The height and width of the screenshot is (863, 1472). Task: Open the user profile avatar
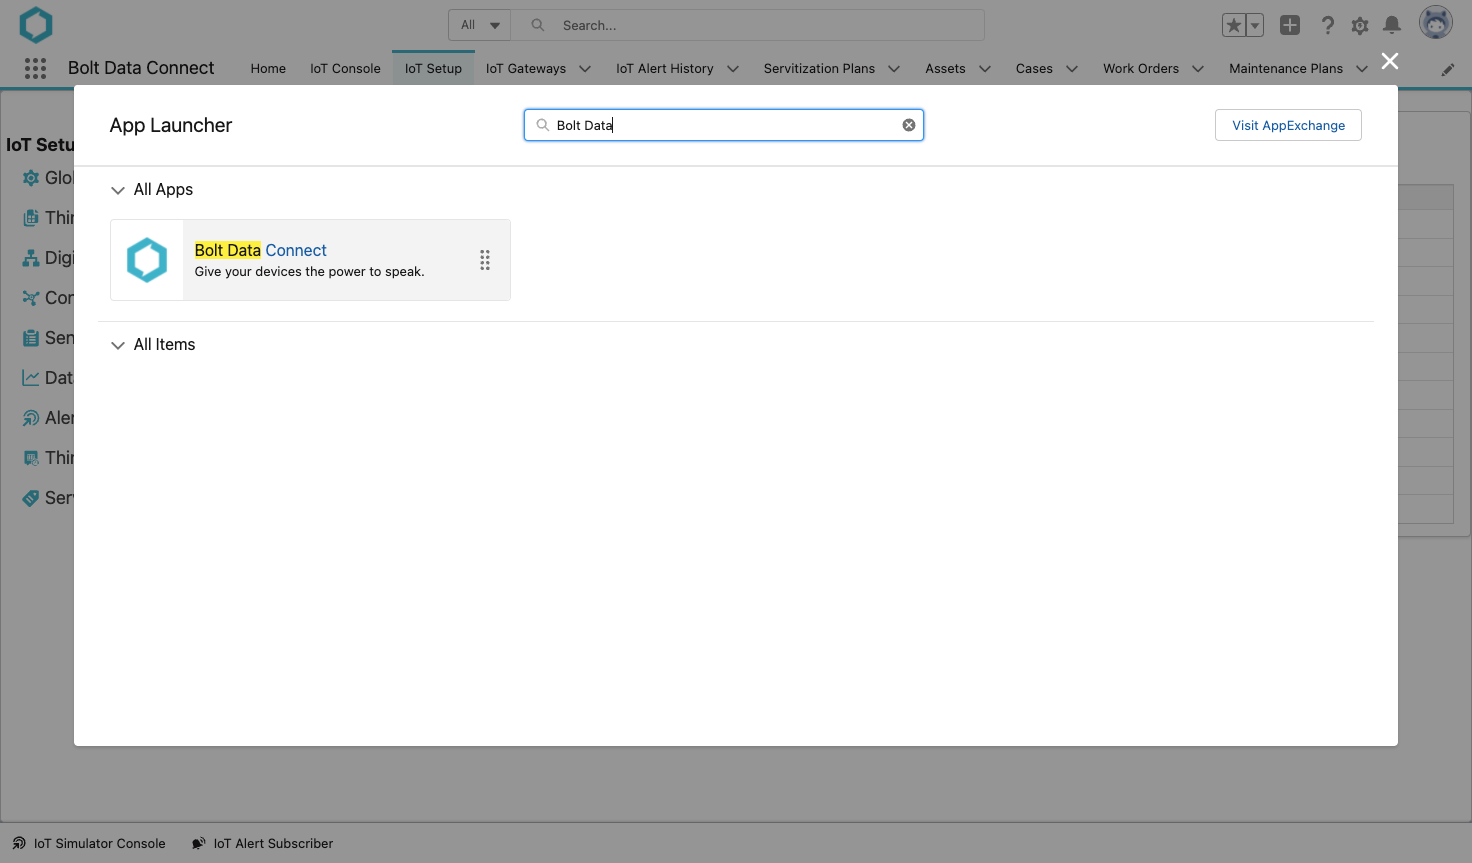(1436, 23)
